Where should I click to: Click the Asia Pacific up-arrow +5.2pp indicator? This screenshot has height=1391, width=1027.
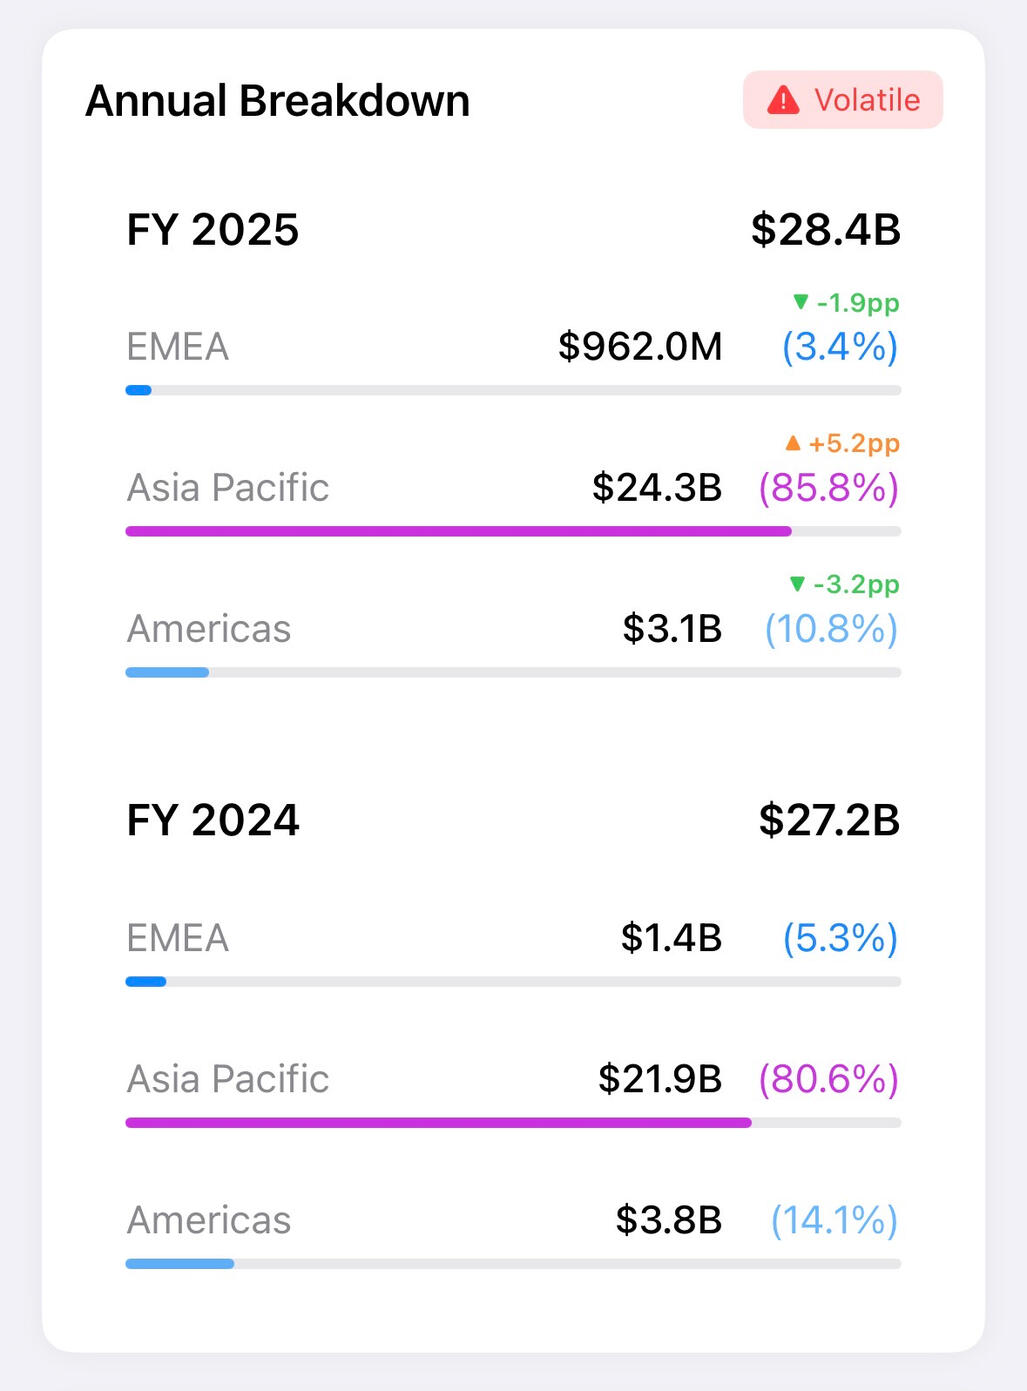[x=842, y=443]
